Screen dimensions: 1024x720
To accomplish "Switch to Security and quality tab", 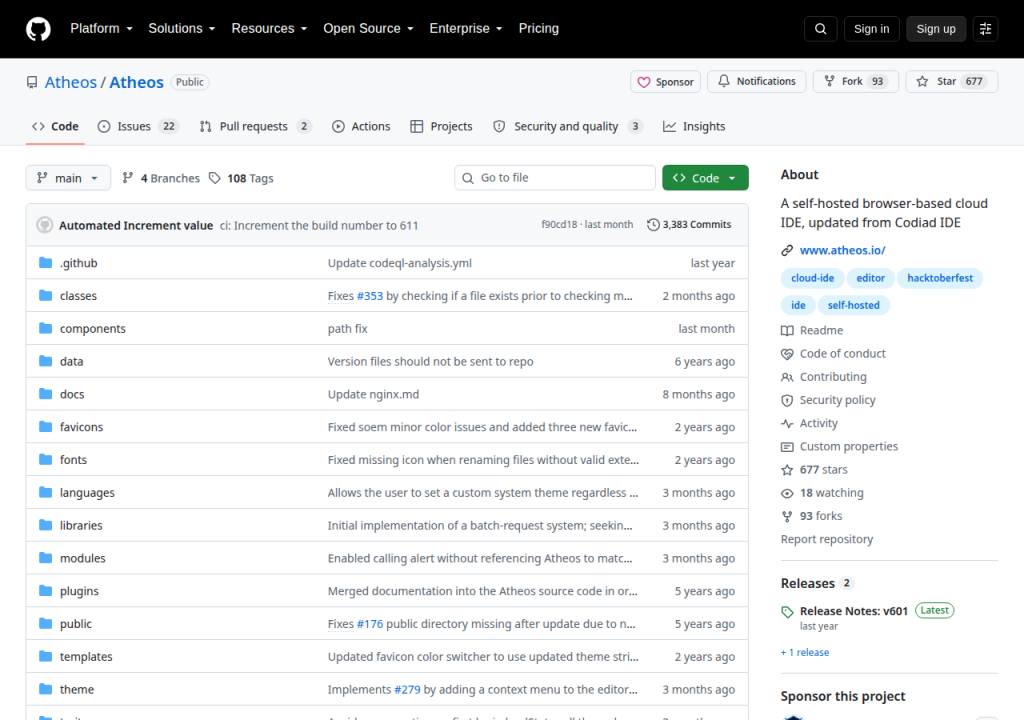I will (x=567, y=126).
